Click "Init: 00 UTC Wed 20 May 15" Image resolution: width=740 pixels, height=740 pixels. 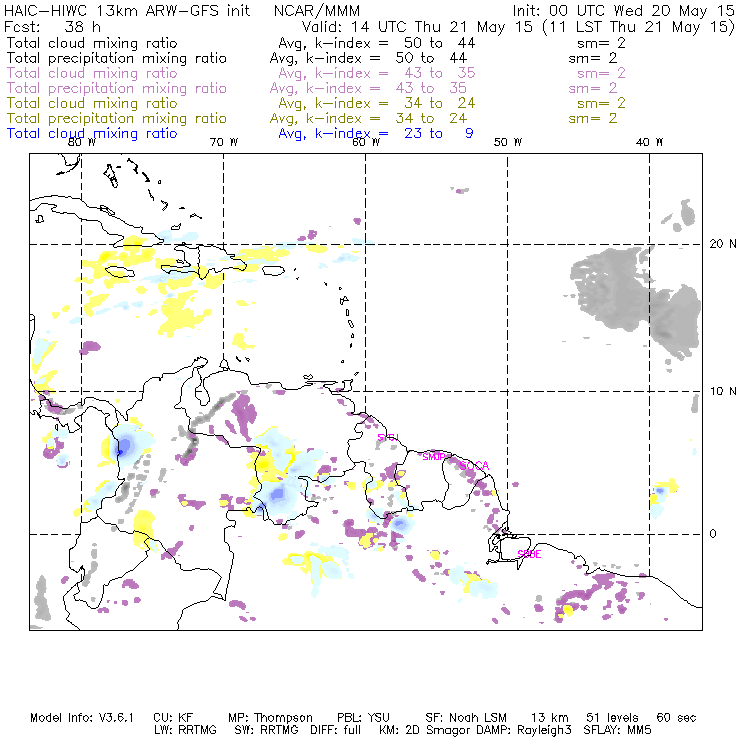point(623,10)
